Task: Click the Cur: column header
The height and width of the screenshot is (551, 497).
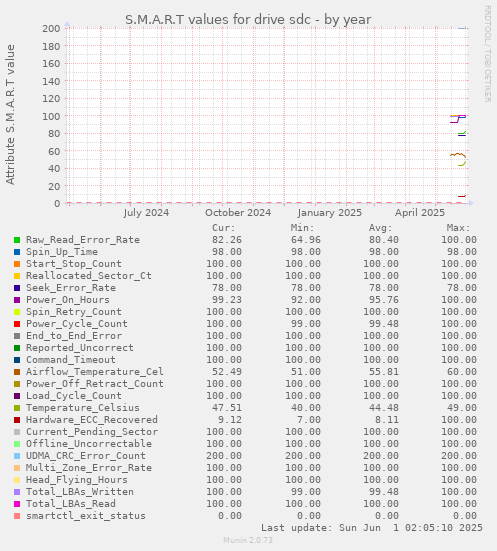Action: click(224, 228)
